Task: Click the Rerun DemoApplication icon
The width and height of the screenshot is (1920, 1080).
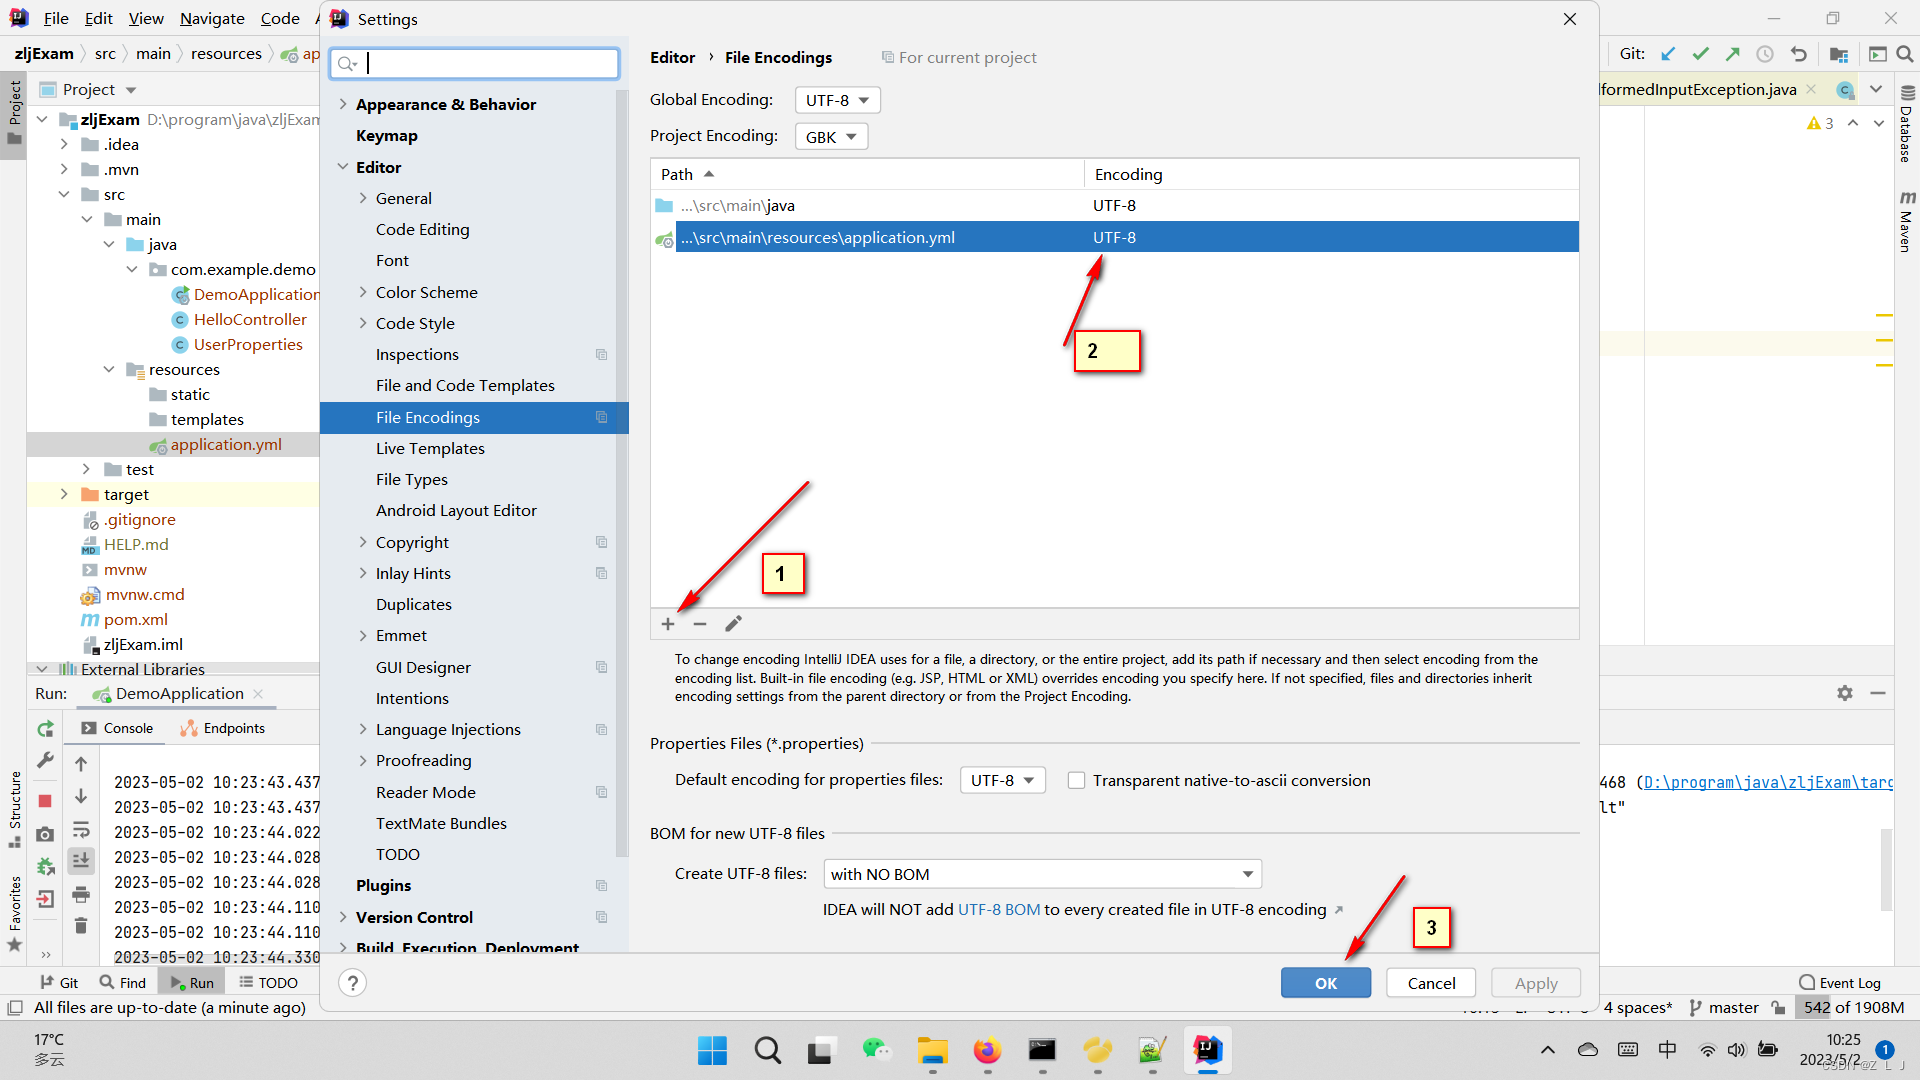Action: coord(45,729)
